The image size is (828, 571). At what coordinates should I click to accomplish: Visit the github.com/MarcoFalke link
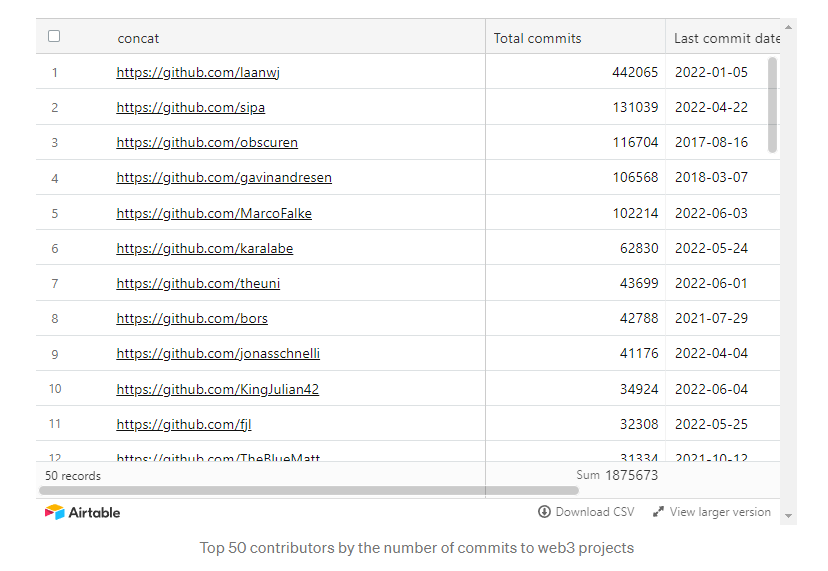click(214, 213)
